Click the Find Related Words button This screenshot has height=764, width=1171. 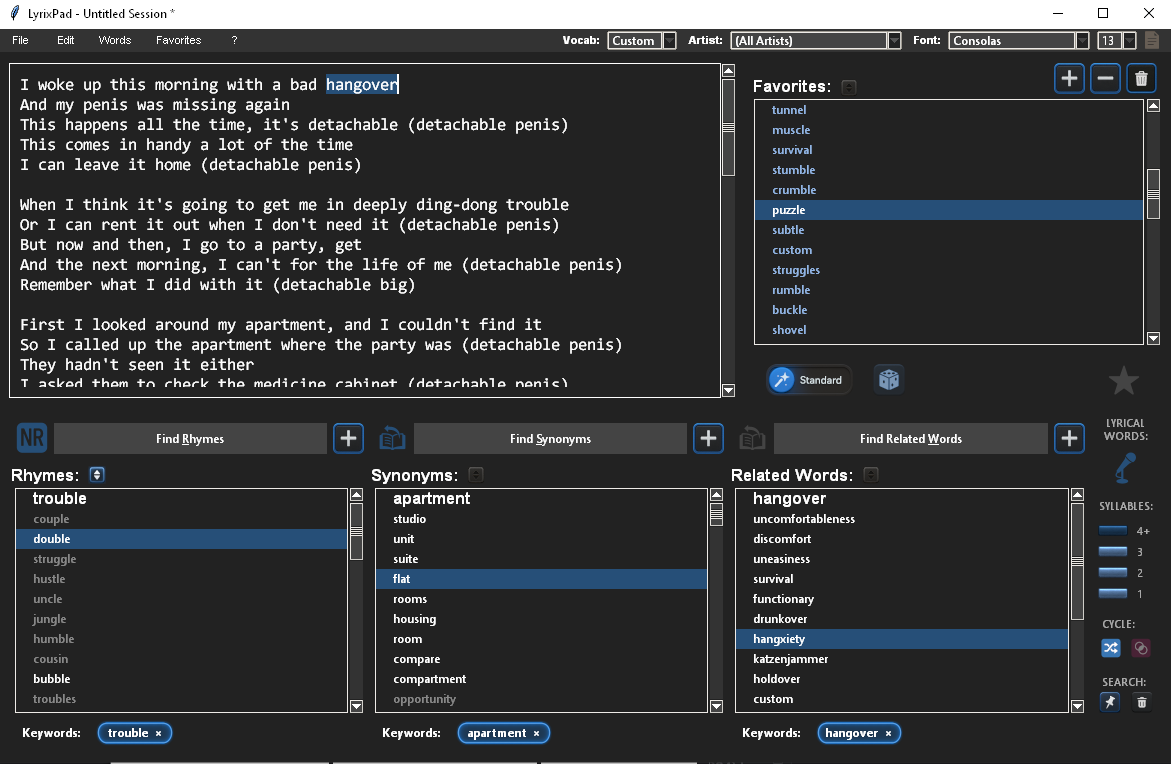[x=910, y=438]
